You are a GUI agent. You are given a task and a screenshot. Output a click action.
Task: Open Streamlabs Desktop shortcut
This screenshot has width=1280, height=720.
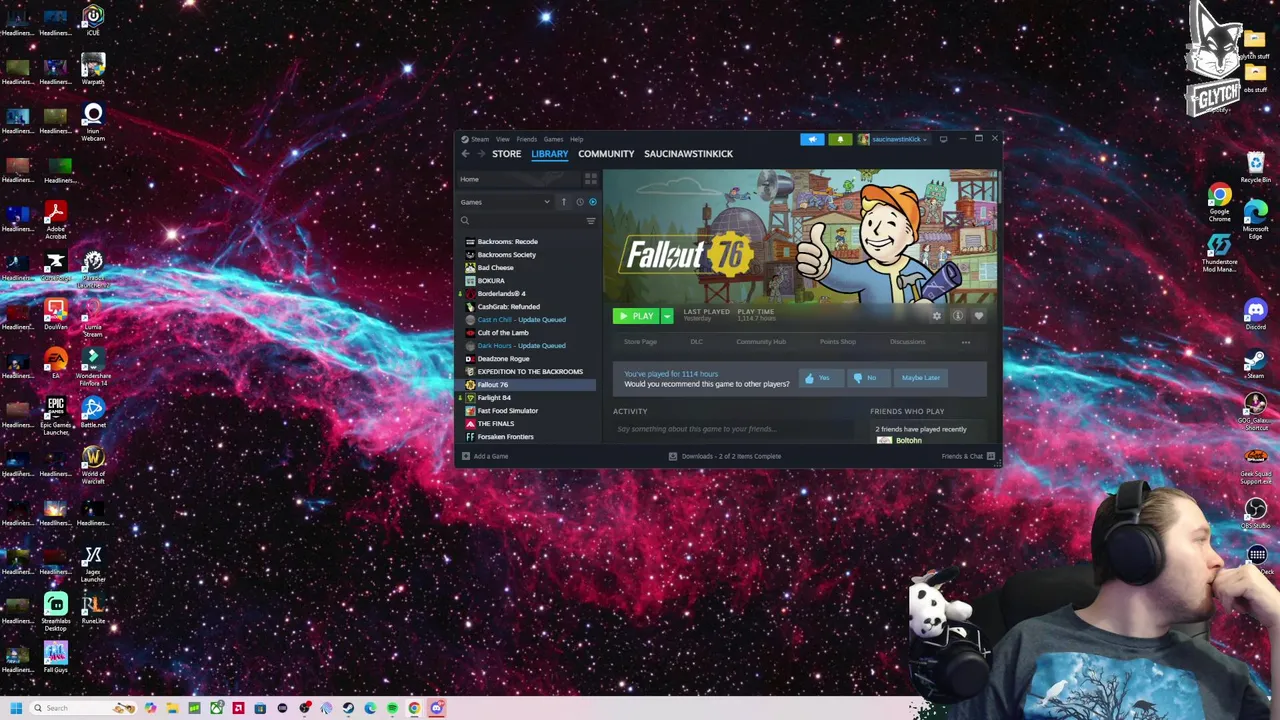(x=55, y=611)
